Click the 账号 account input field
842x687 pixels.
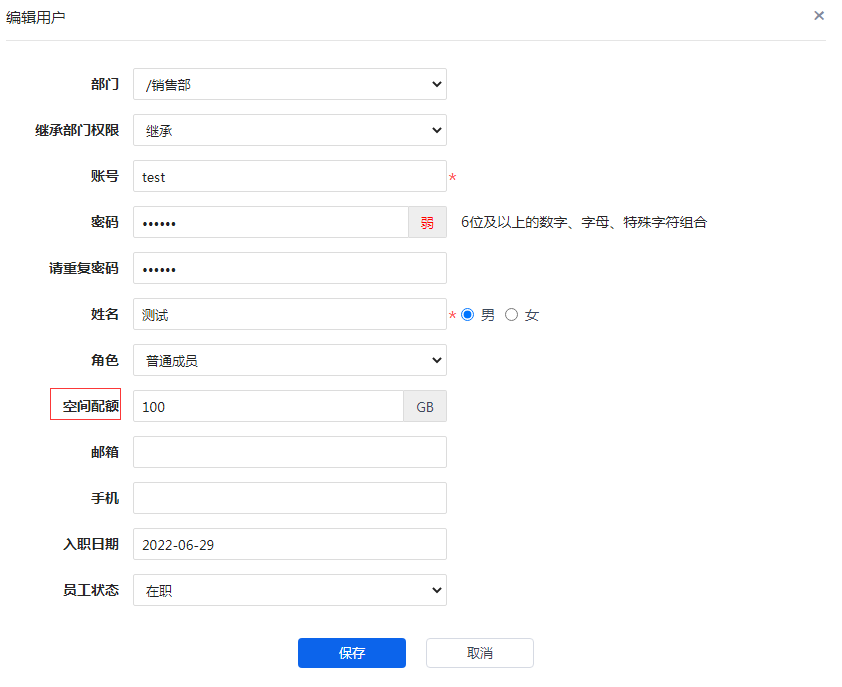coord(289,177)
